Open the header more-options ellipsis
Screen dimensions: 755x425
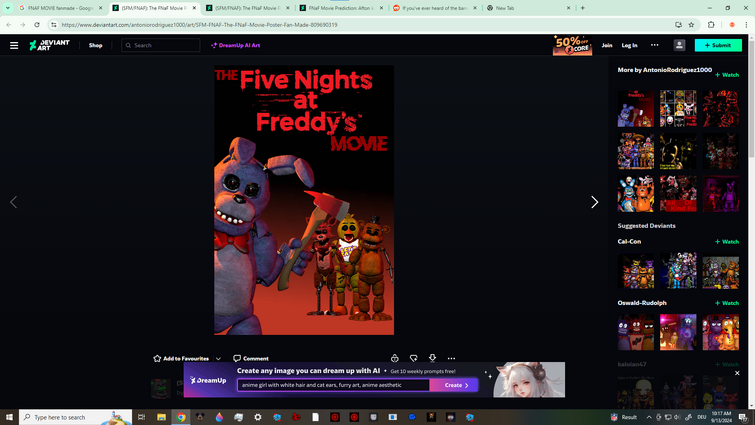654,45
